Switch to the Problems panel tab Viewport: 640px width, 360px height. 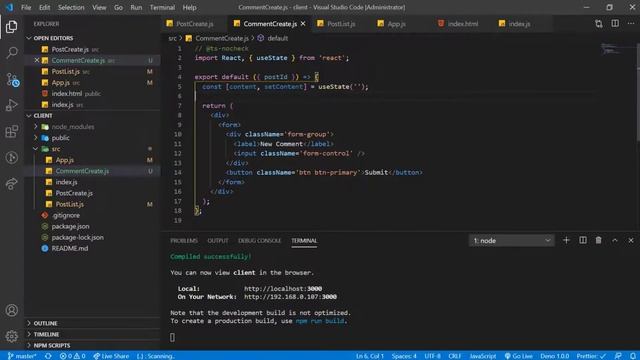[x=184, y=241]
